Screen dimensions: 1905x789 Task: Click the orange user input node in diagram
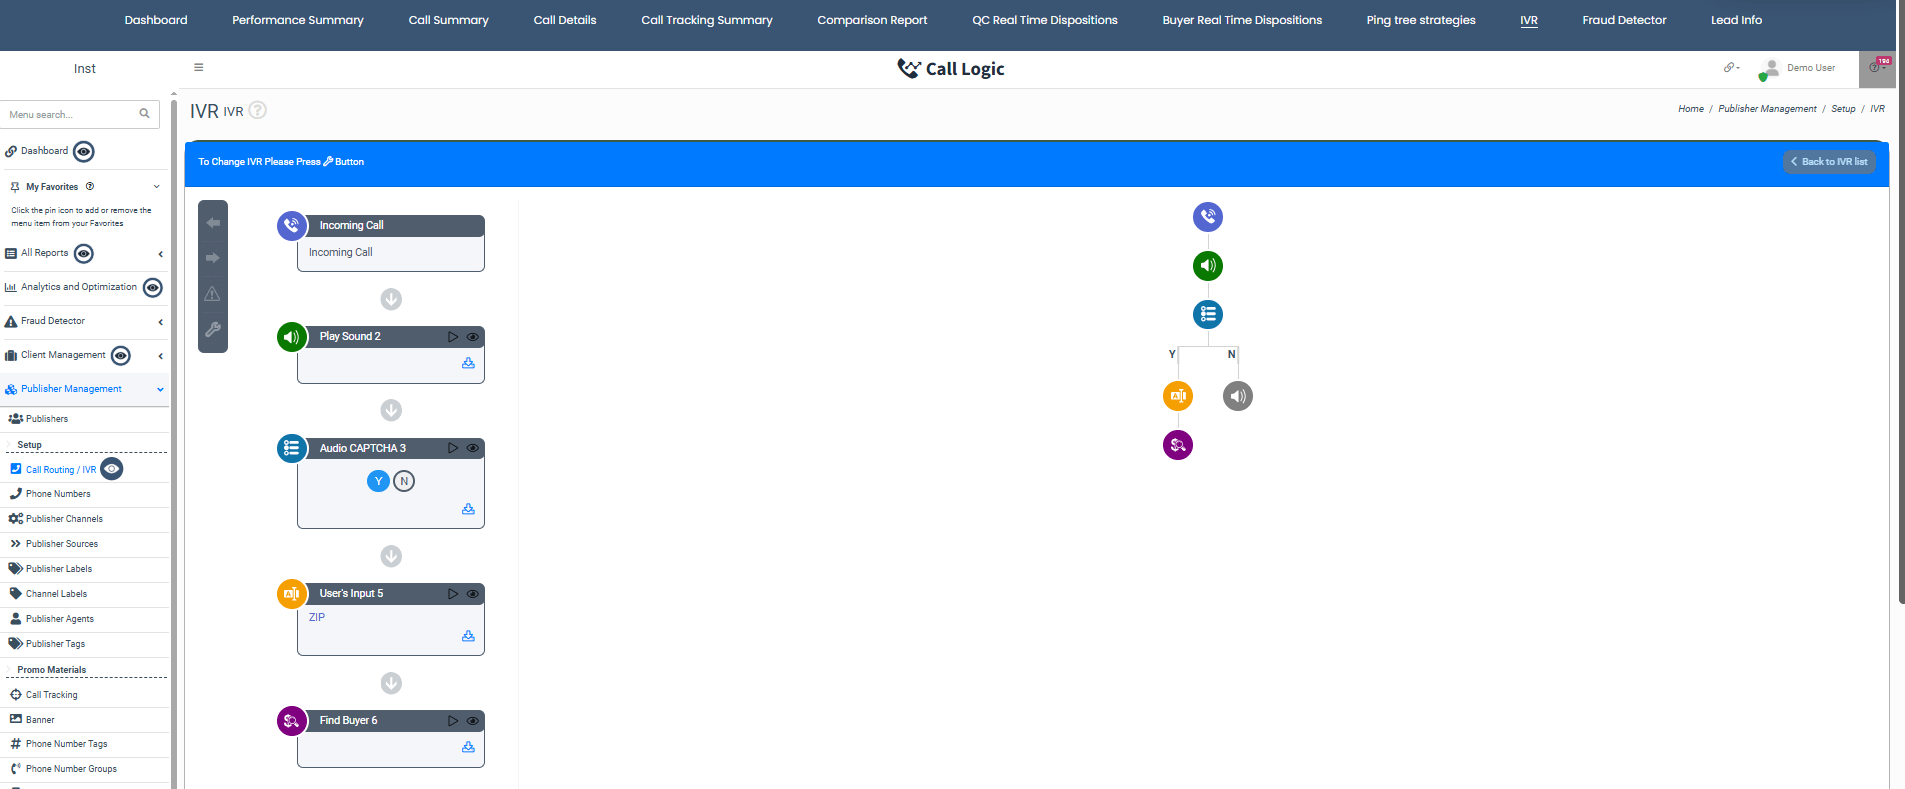tap(1178, 396)
